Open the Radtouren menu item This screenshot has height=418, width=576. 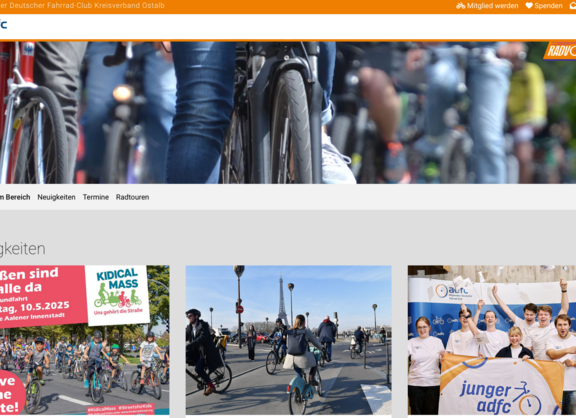tap(132, 197)
